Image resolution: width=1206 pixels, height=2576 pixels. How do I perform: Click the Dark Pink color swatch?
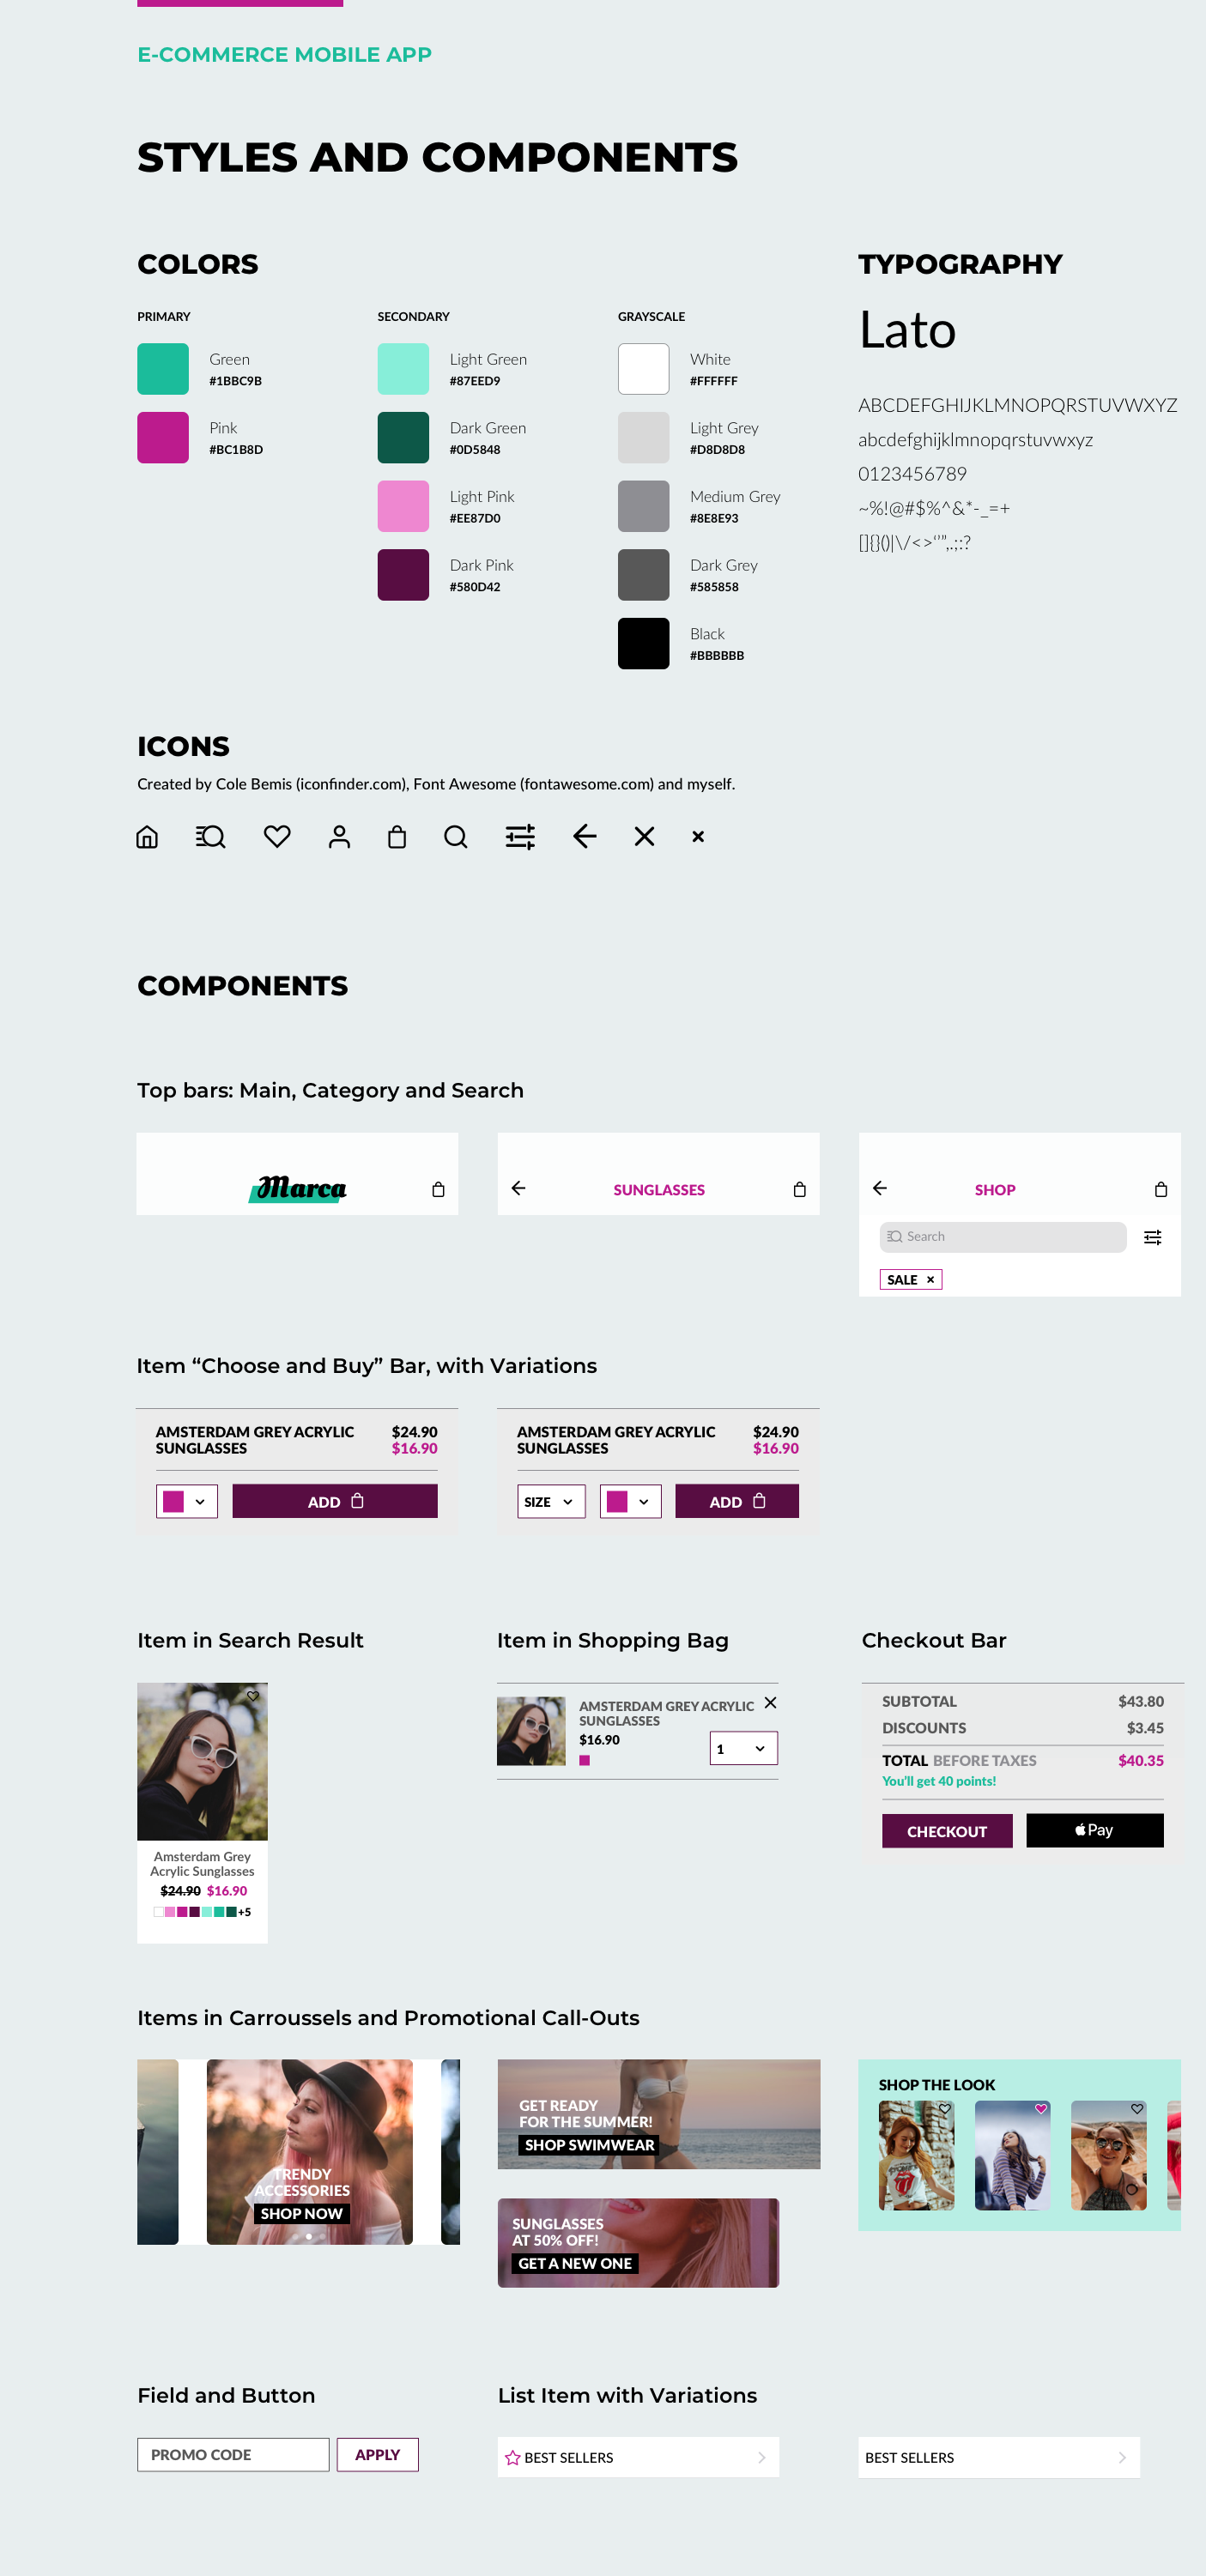coord(403,575)
